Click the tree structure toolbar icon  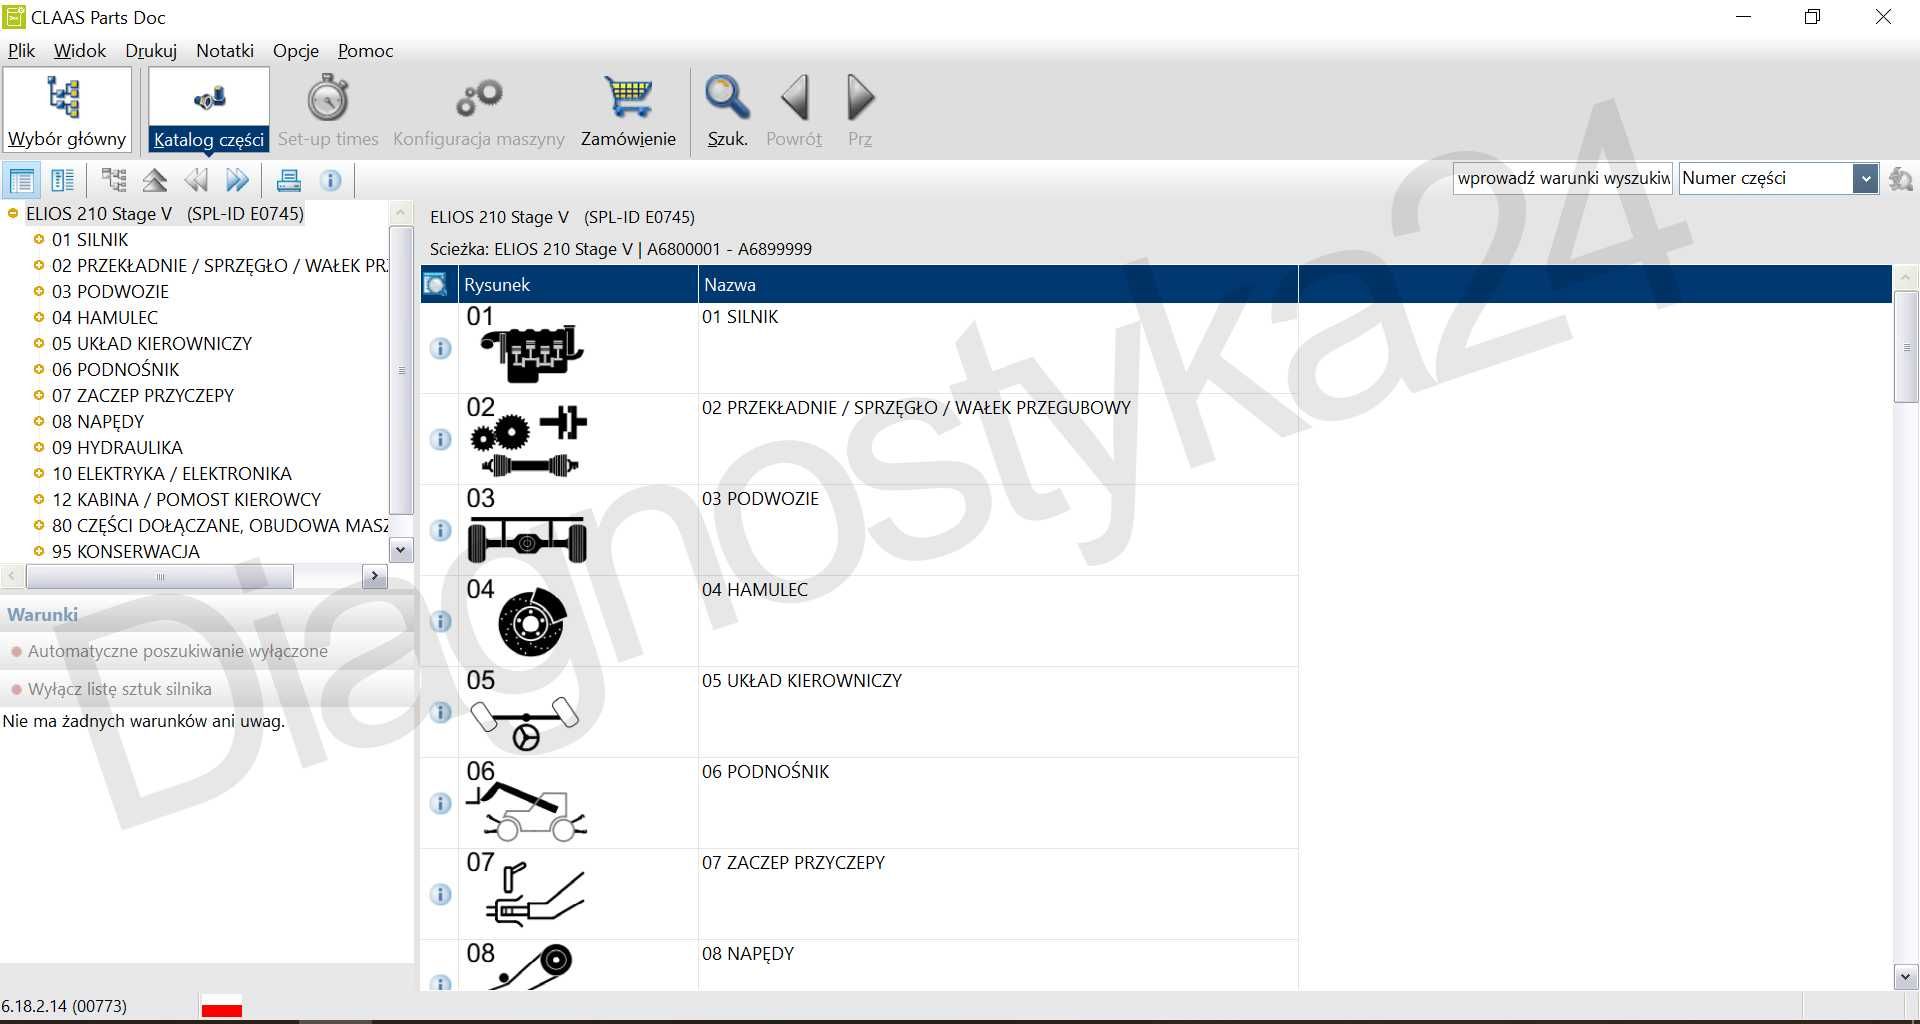coord(114,180)
